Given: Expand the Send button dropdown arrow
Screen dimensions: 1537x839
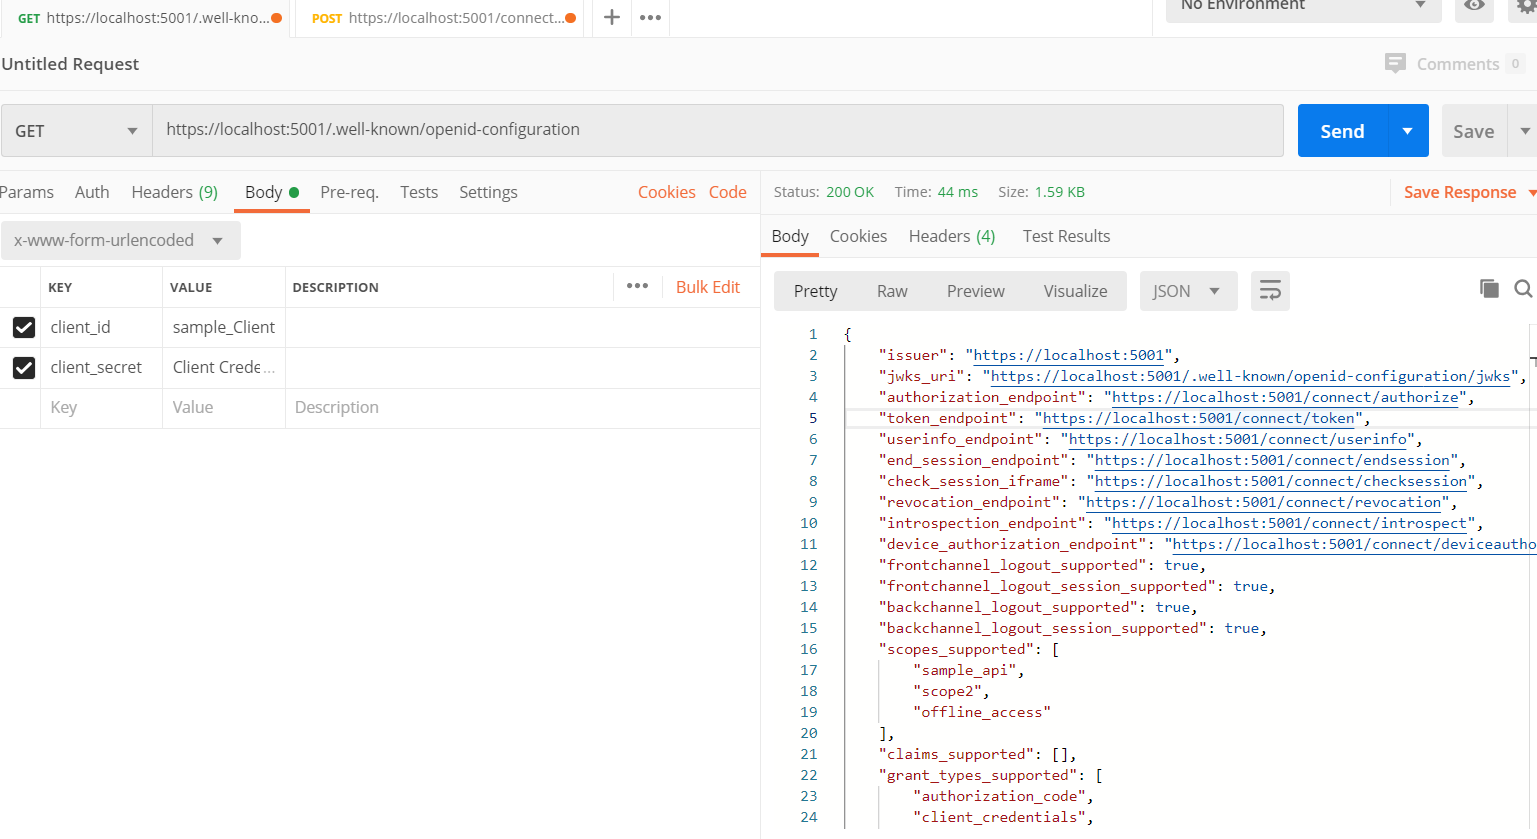Looking at the screenshot, I should coord(1408,131).
